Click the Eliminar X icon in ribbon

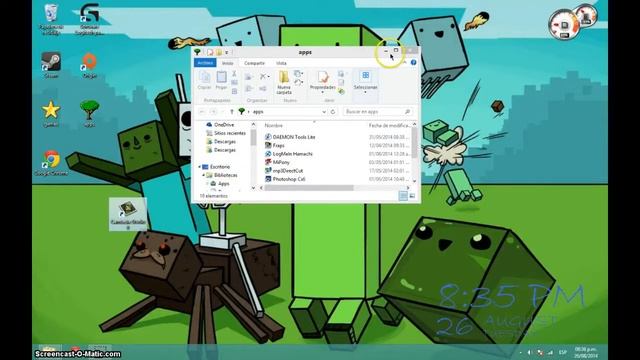pyautogui.click(x=263, y=76)
